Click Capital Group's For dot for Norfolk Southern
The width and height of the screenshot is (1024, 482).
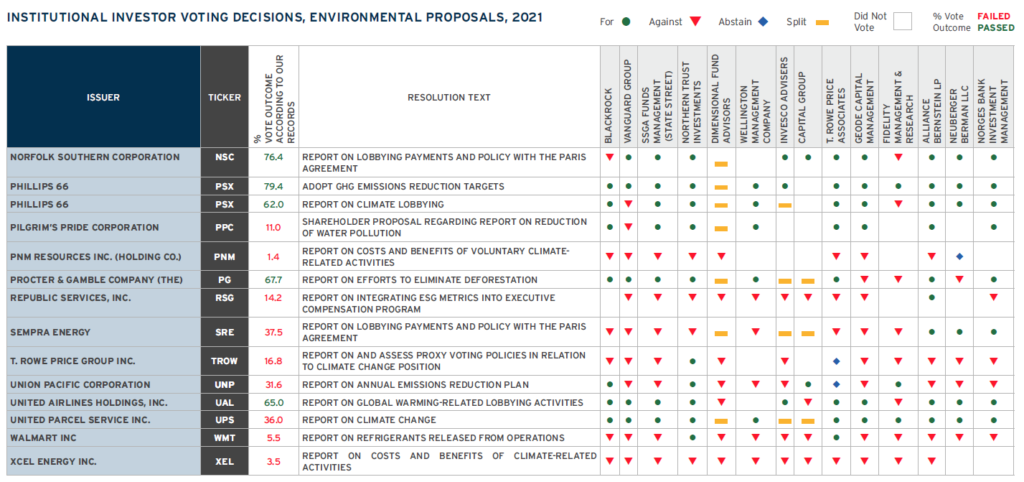807,157
